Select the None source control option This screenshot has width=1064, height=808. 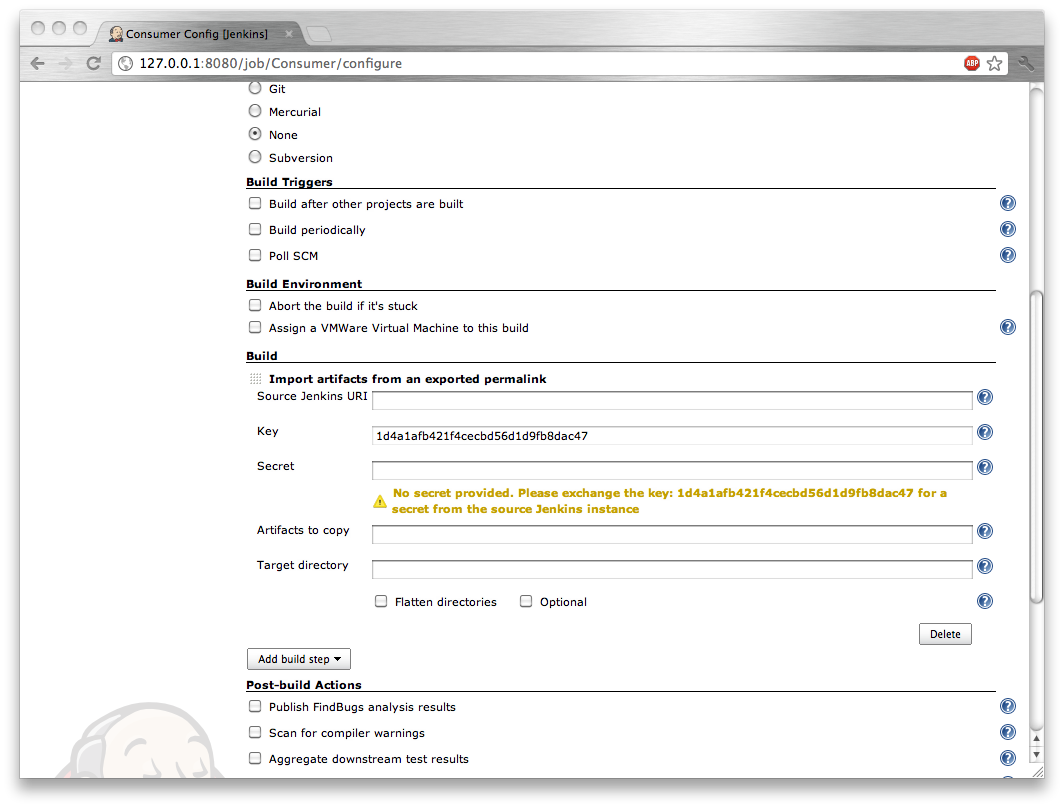click(x=254, y=134)
